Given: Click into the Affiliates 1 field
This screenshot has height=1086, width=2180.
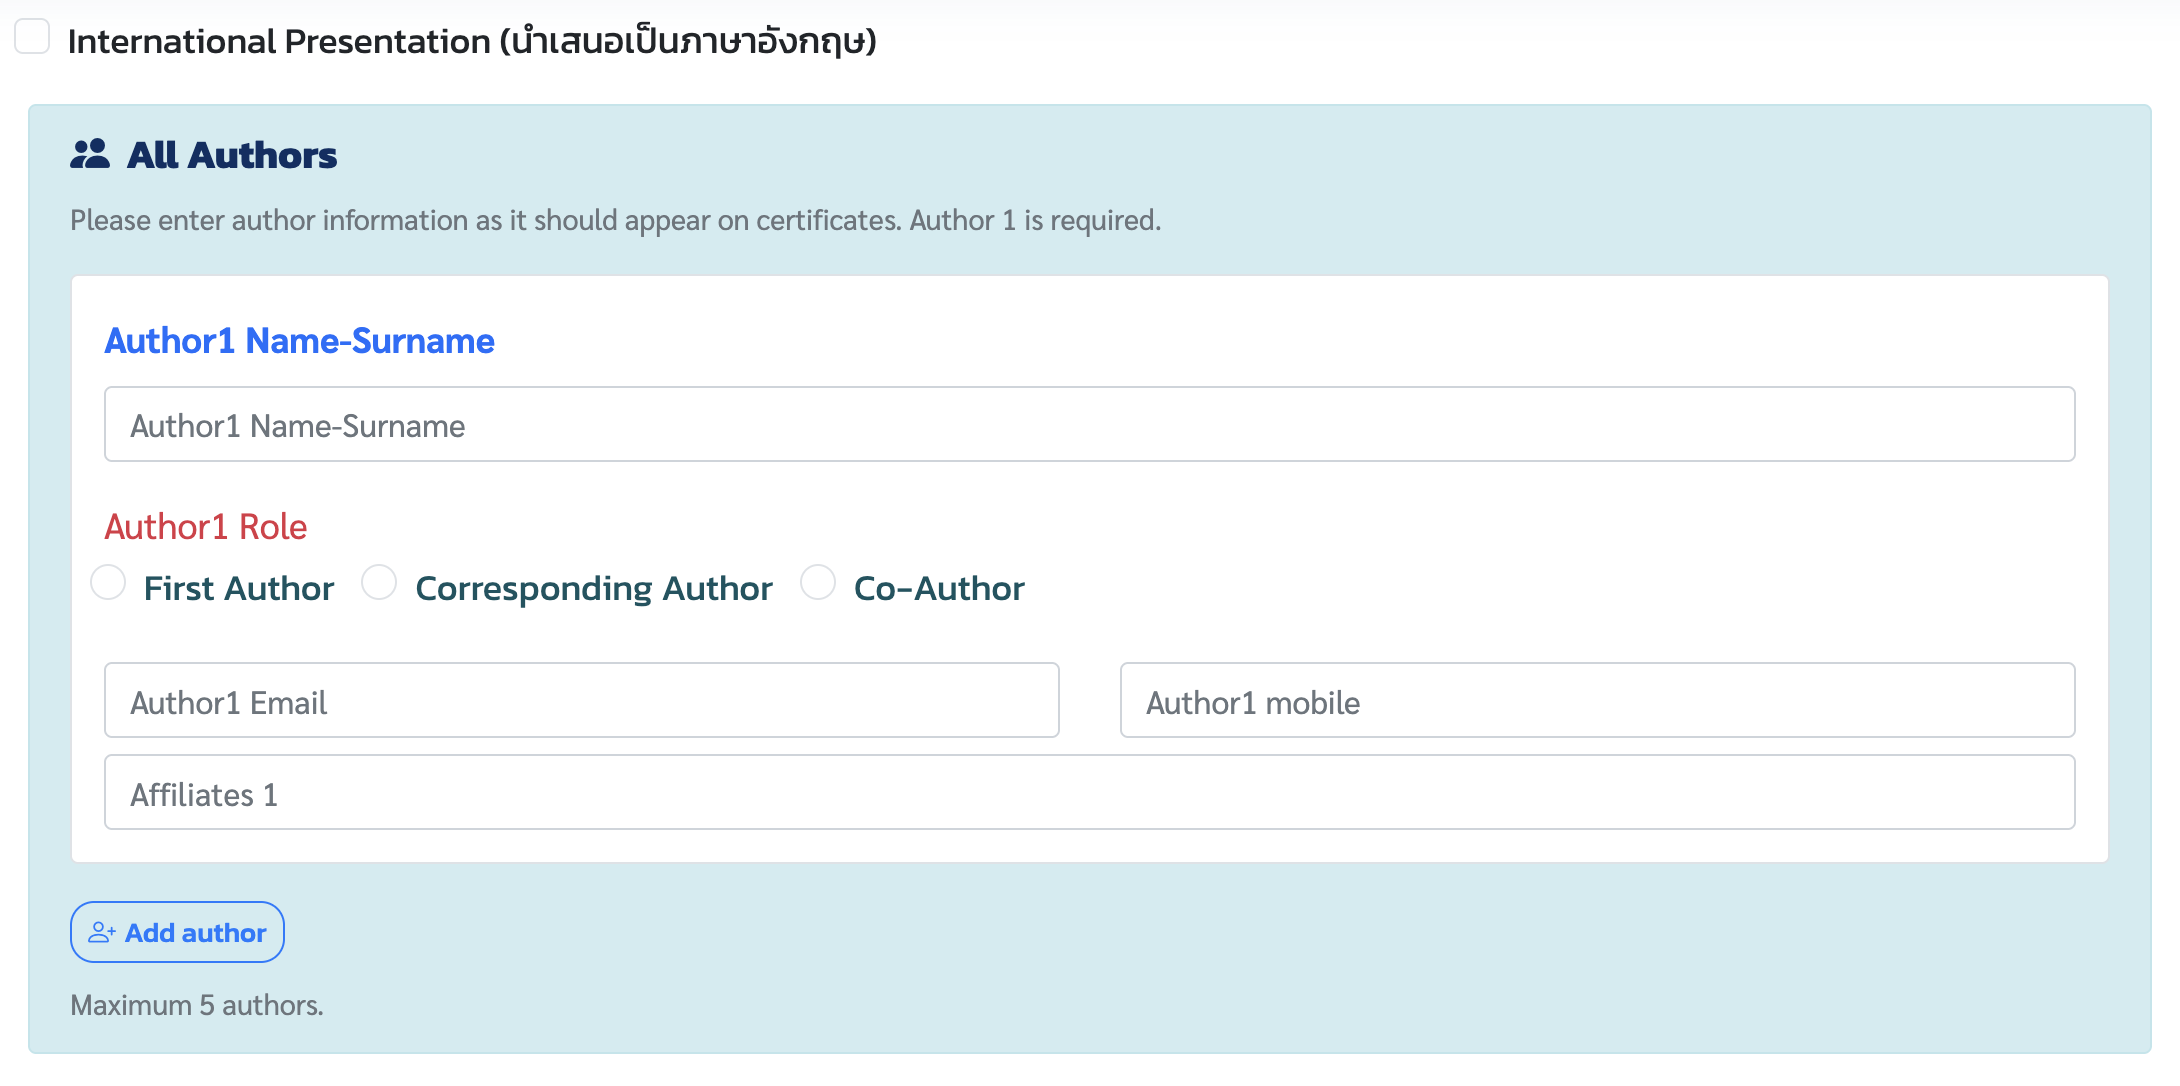Looking at the screenshot, I should [1090, 792].
